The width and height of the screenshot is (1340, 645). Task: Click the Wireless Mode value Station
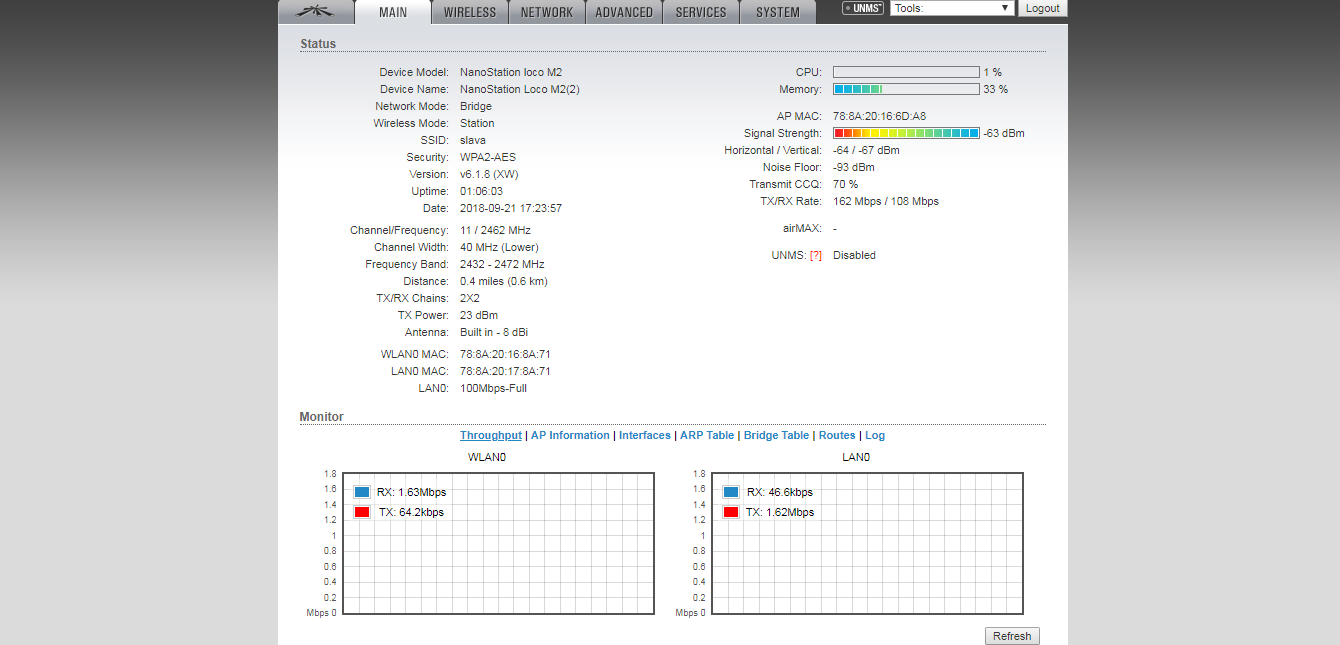477,123
